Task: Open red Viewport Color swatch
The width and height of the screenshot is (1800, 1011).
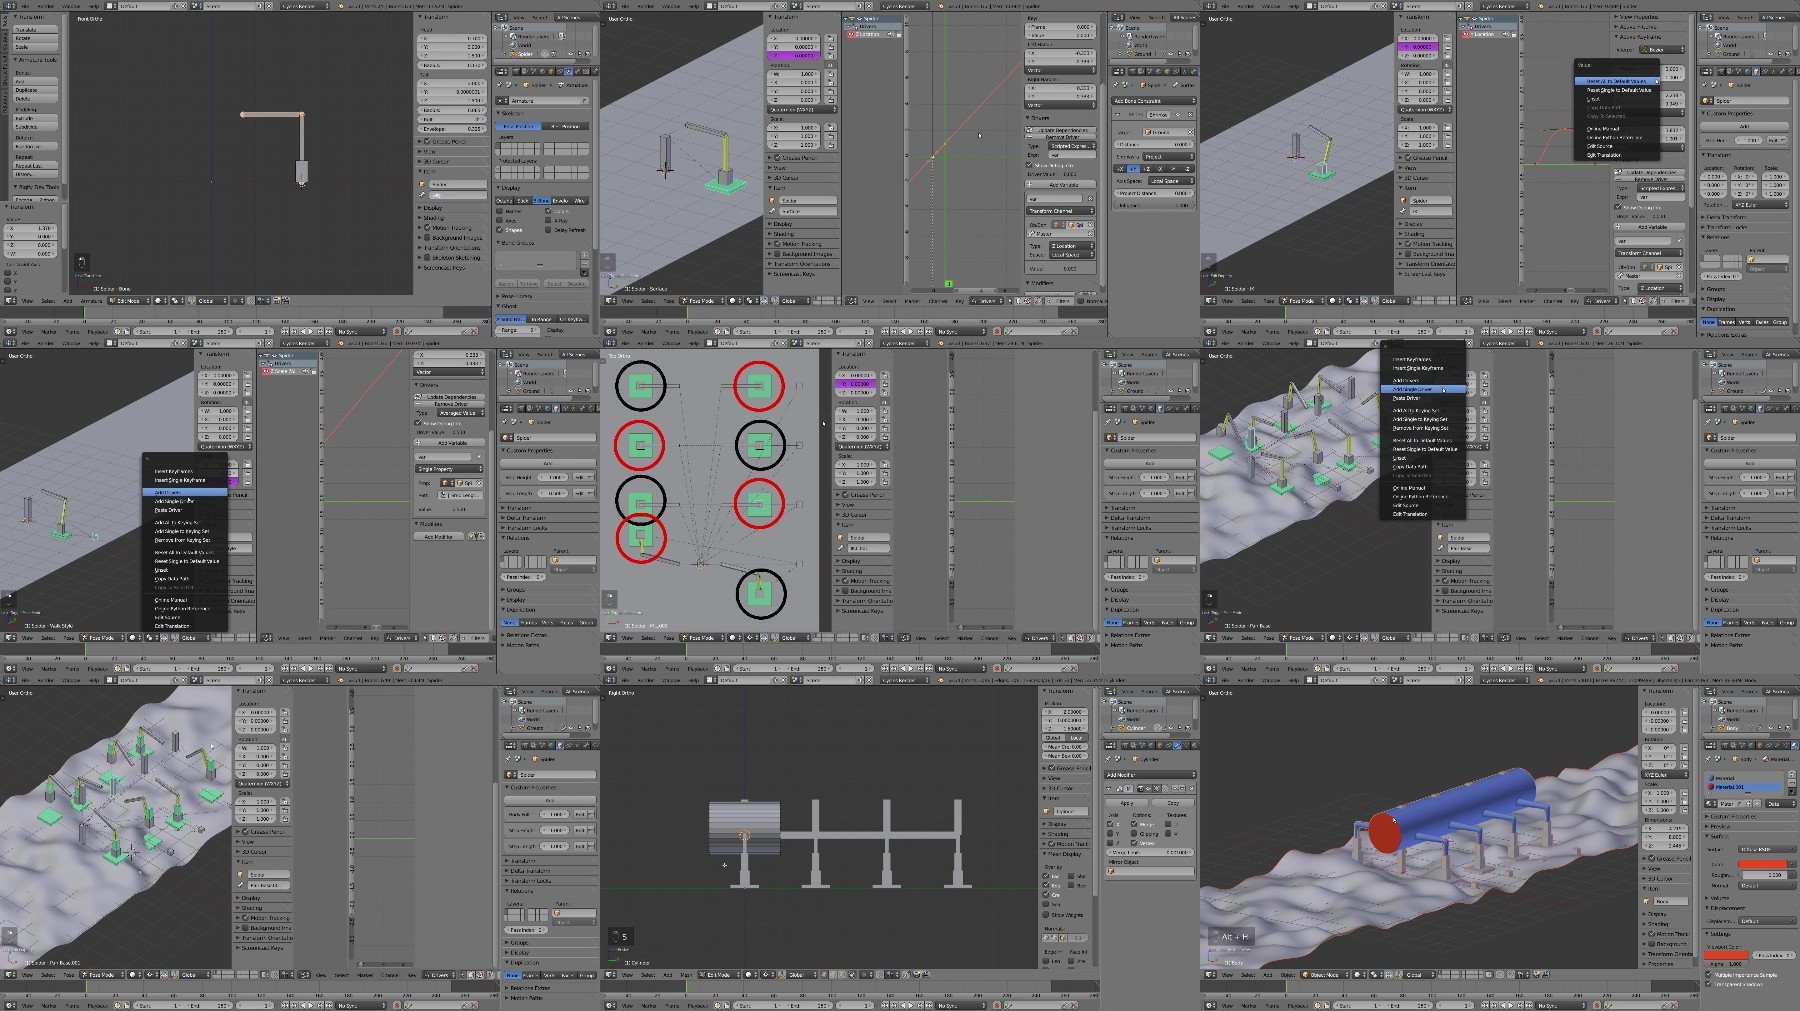Action: 1726,955
